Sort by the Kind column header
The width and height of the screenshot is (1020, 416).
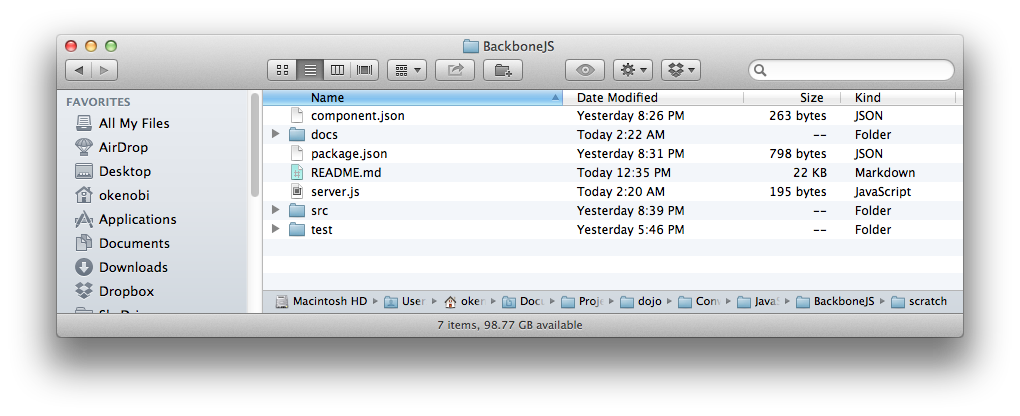(898, 98)
